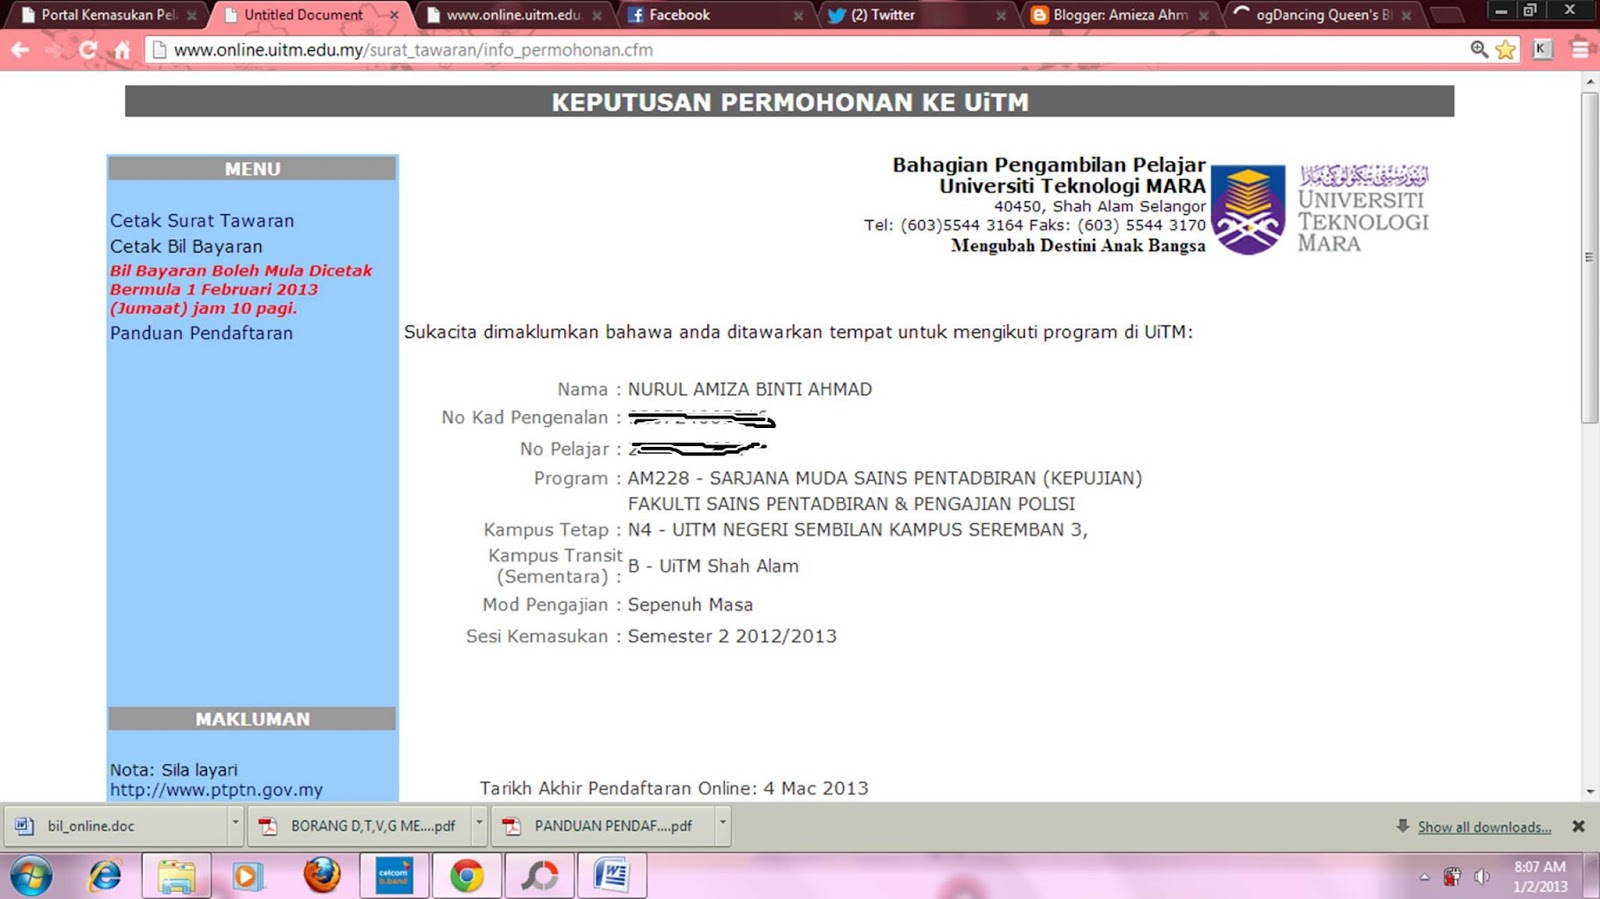Image resolution: width=1600 pixels, height=899 pixels.
Task: Close the Untitled Document tab
Action: 394,15
